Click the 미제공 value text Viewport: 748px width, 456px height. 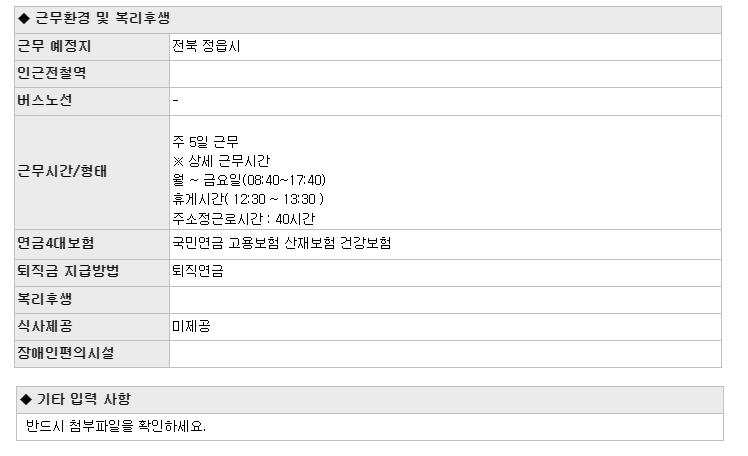(191, 326)
